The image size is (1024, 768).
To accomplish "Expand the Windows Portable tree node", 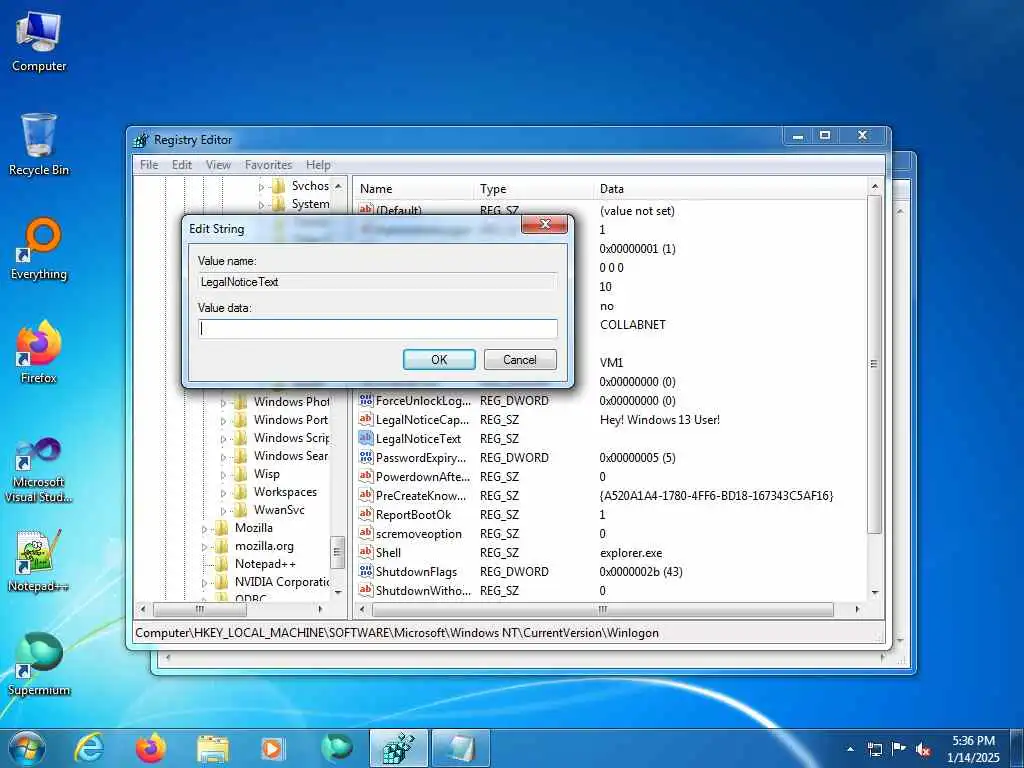I will [x=223, y=421].
